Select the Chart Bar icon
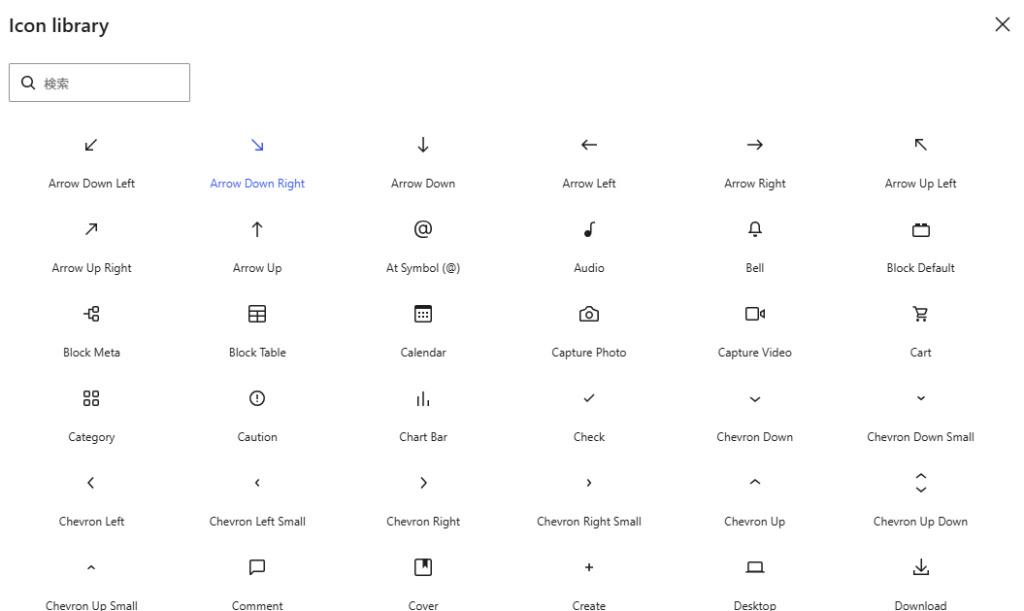Image resolution: width=1024 pixels, height=611 pixels. coord(423,399)
